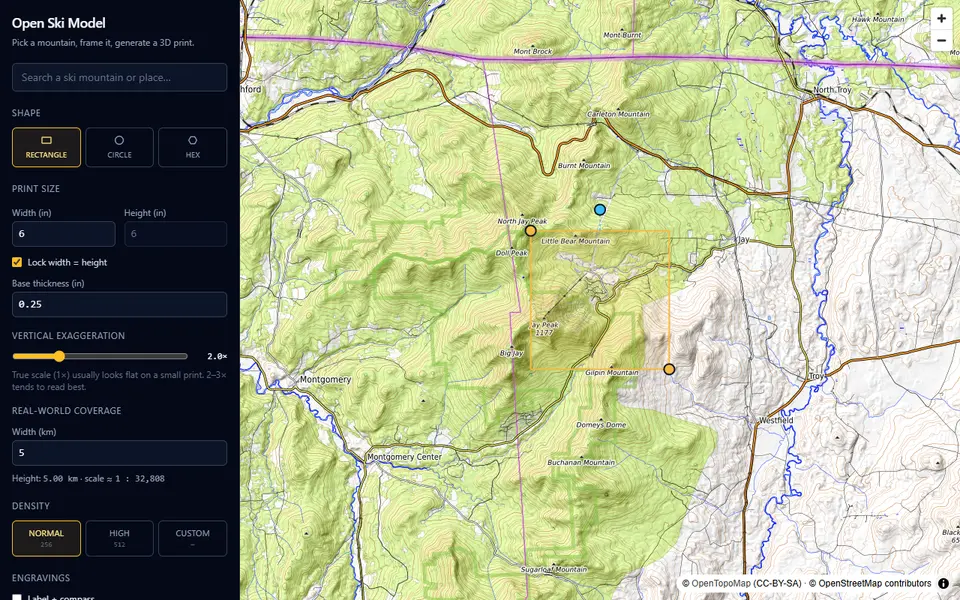Click the Width (in) input field
The width and height of the screenshot is (960, 600).
[x=64, y=234]
